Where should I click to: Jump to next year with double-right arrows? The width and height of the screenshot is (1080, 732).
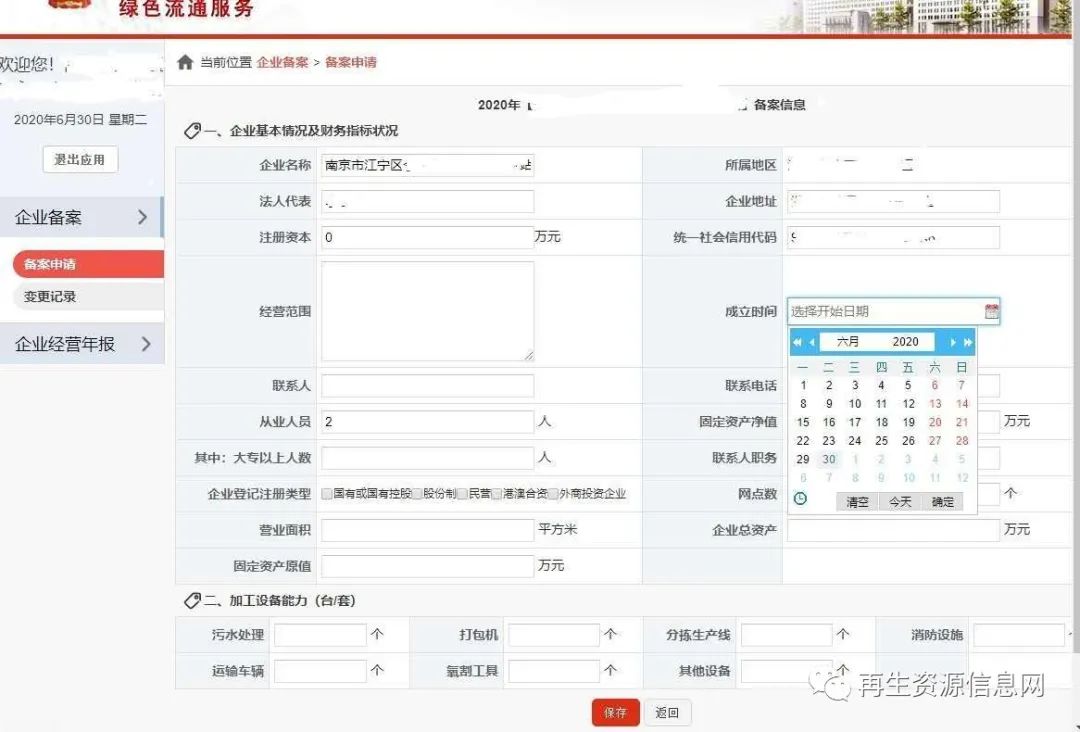(x=966, y=341)
